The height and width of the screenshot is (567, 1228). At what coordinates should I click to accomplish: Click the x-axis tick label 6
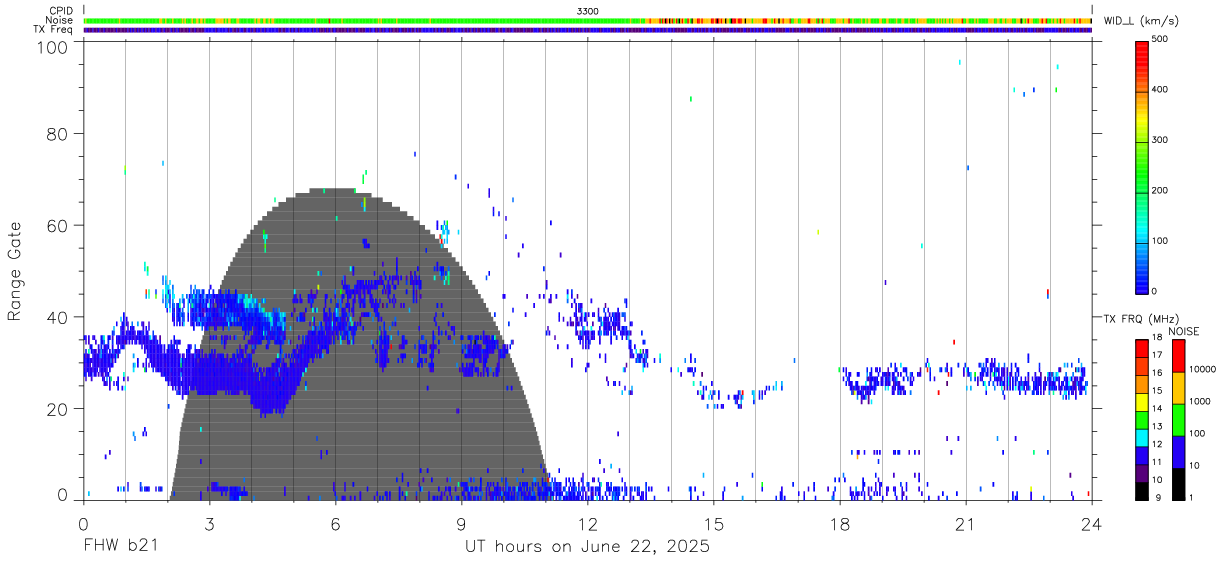[x=335, y=523]
